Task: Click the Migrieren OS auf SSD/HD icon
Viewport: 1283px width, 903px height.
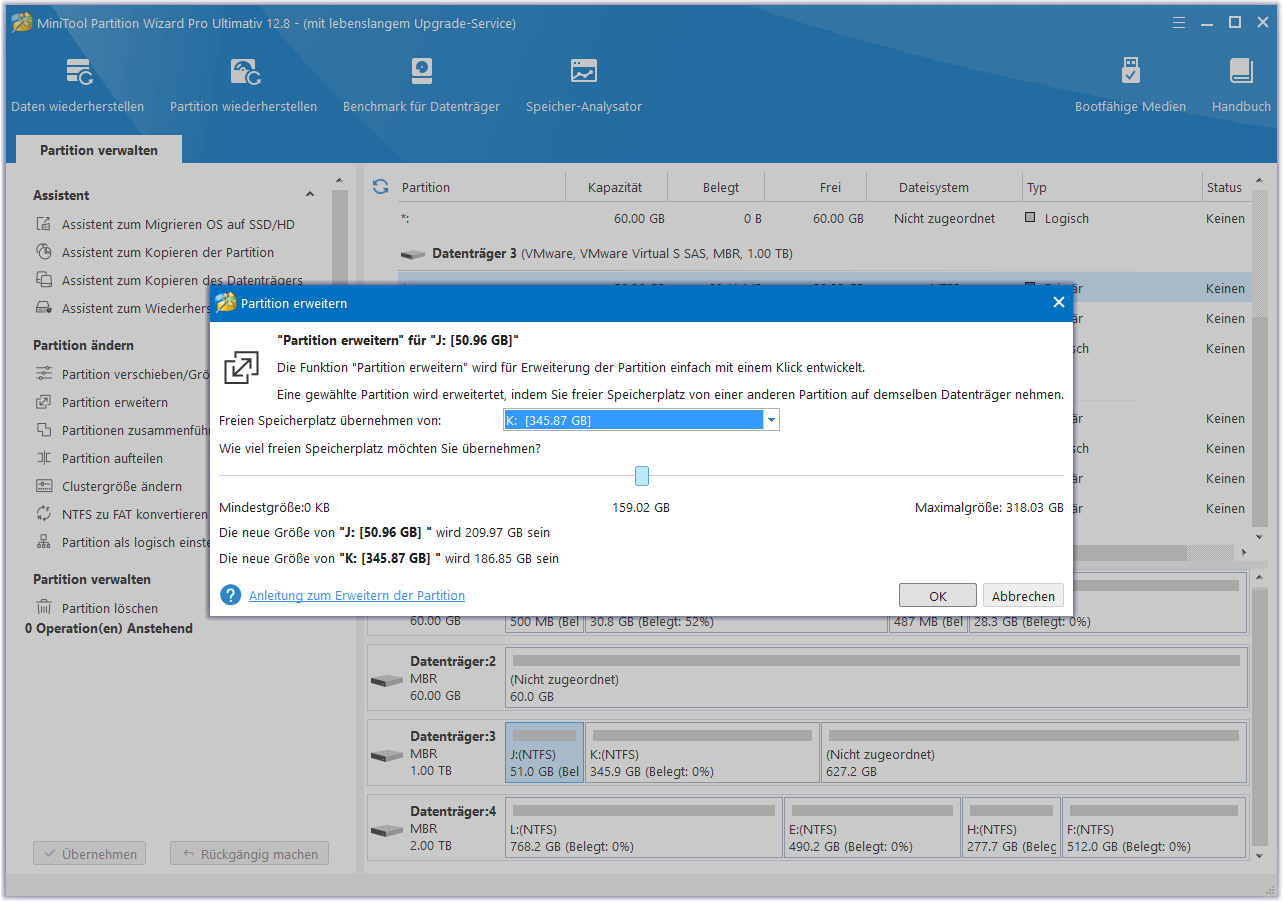Action: tap(44, 224)
